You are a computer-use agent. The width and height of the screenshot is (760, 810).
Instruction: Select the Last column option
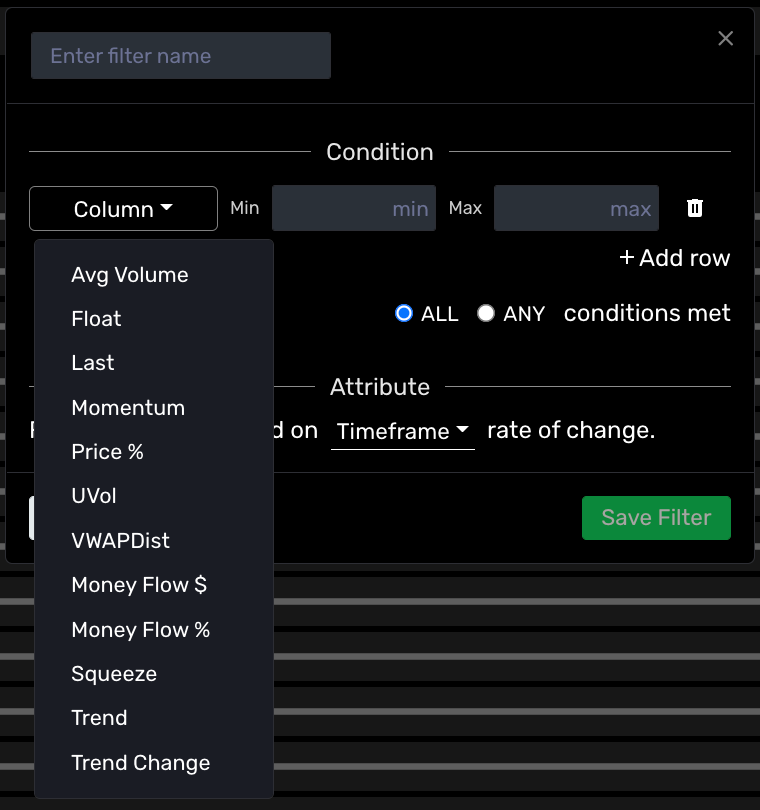pos(93,363)
